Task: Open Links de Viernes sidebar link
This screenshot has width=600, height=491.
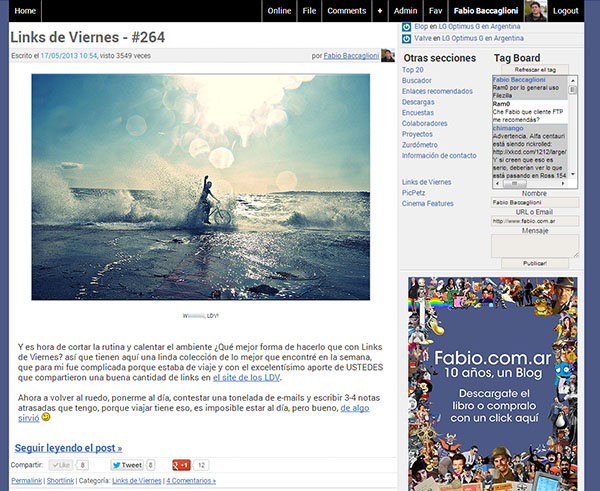Action: coord(426,182)
